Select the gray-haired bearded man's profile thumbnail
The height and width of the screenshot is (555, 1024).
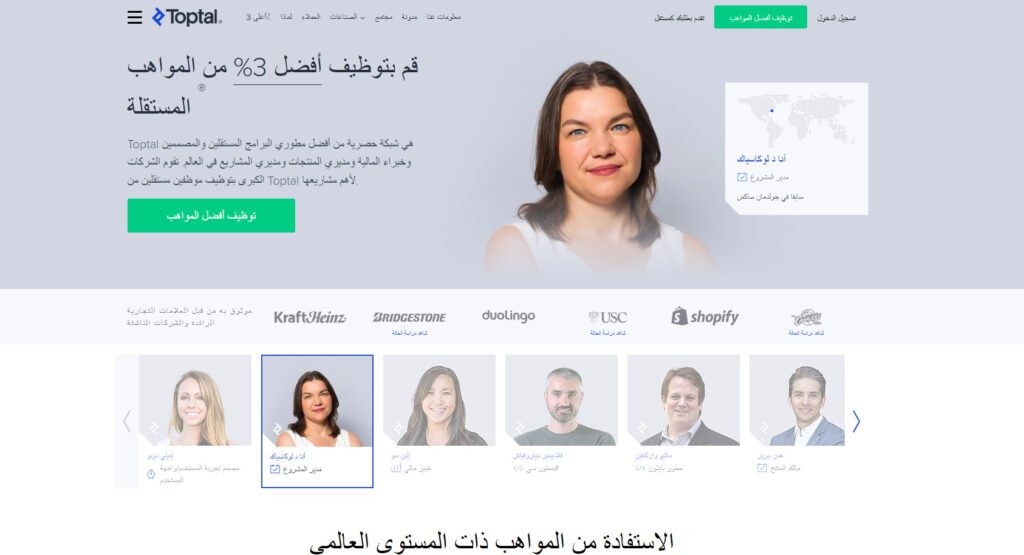(561, 400)
